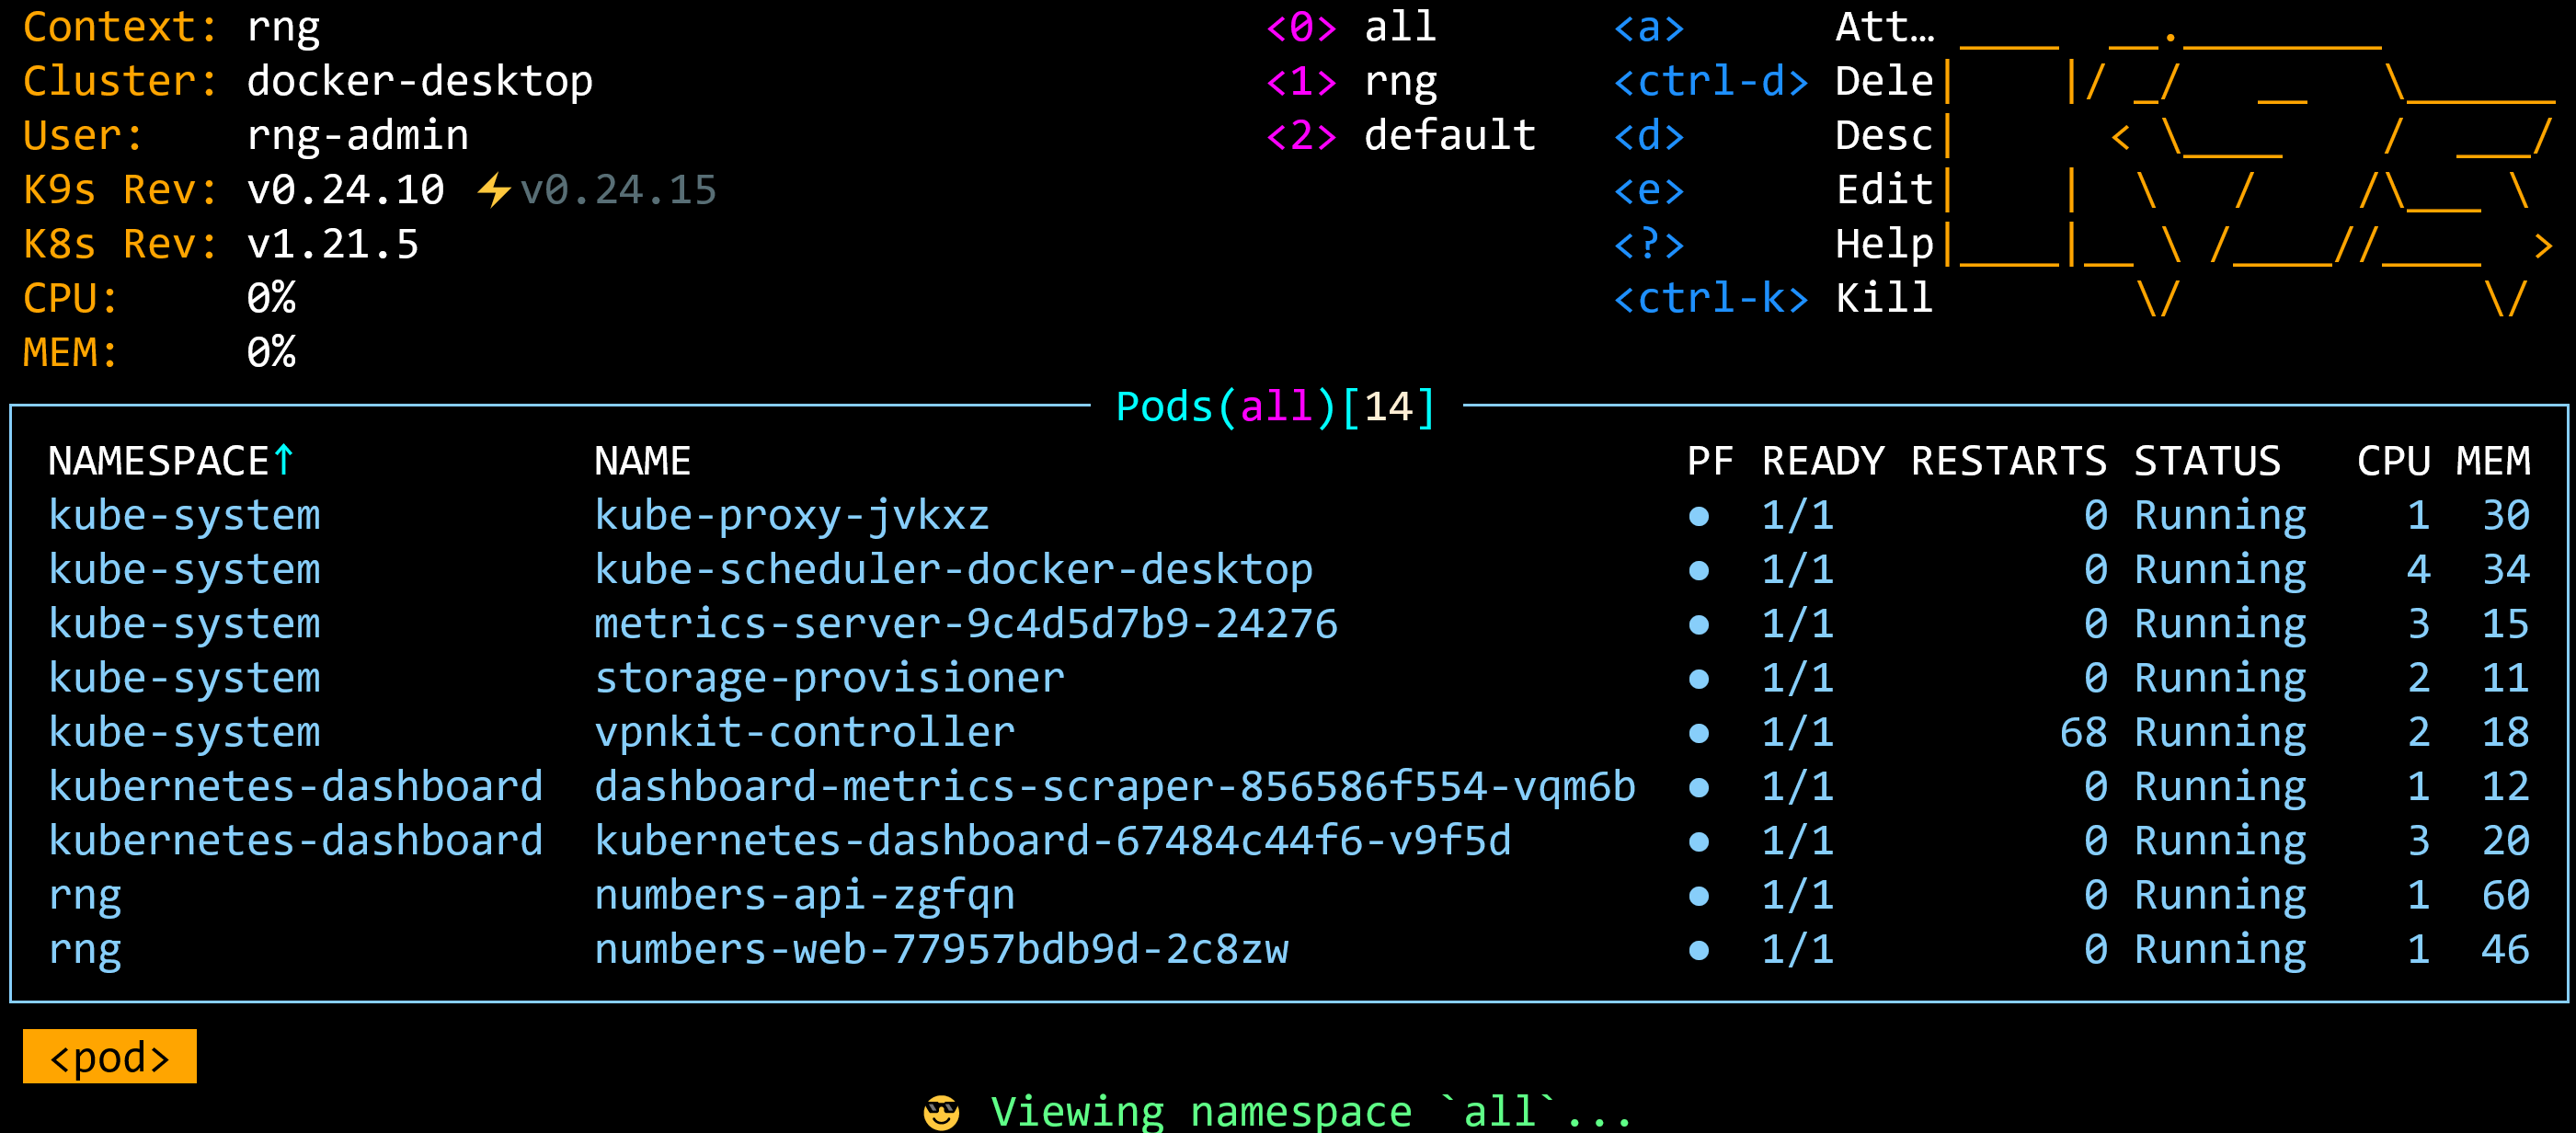The height and width of the screenshot is (1133, 2576).
Task: Toggle the NAMESPACE column sort arrow
Action: coord(285,458)
